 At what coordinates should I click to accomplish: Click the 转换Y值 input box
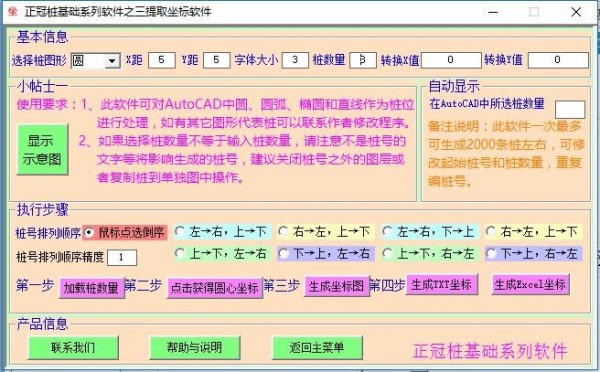pos(558,60)
